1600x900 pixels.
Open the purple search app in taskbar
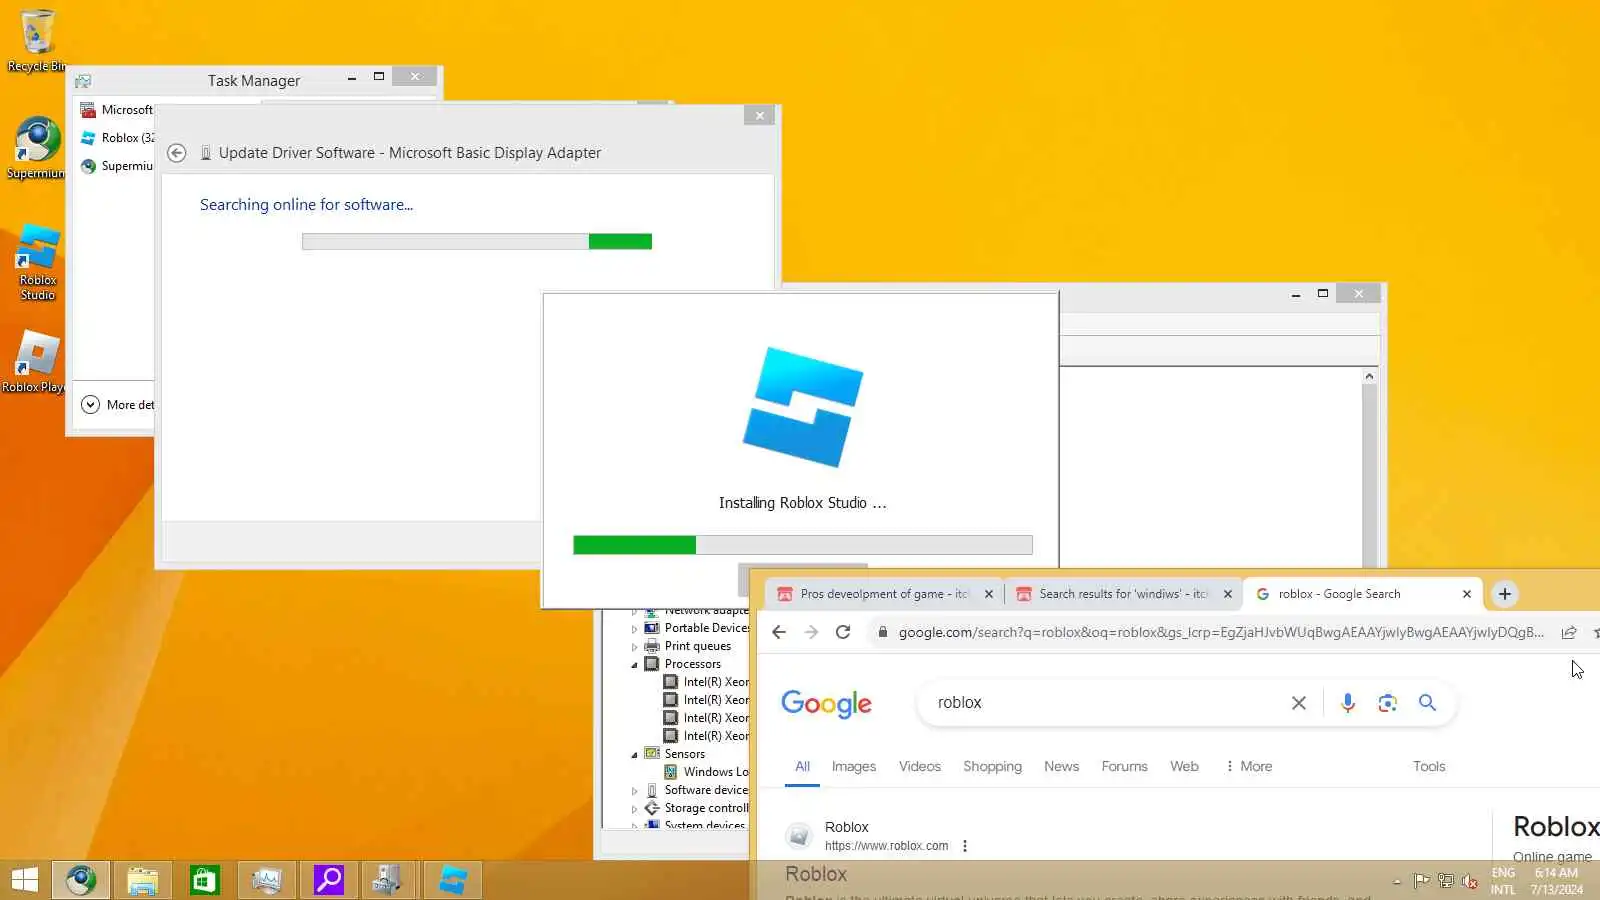(329, 880)
